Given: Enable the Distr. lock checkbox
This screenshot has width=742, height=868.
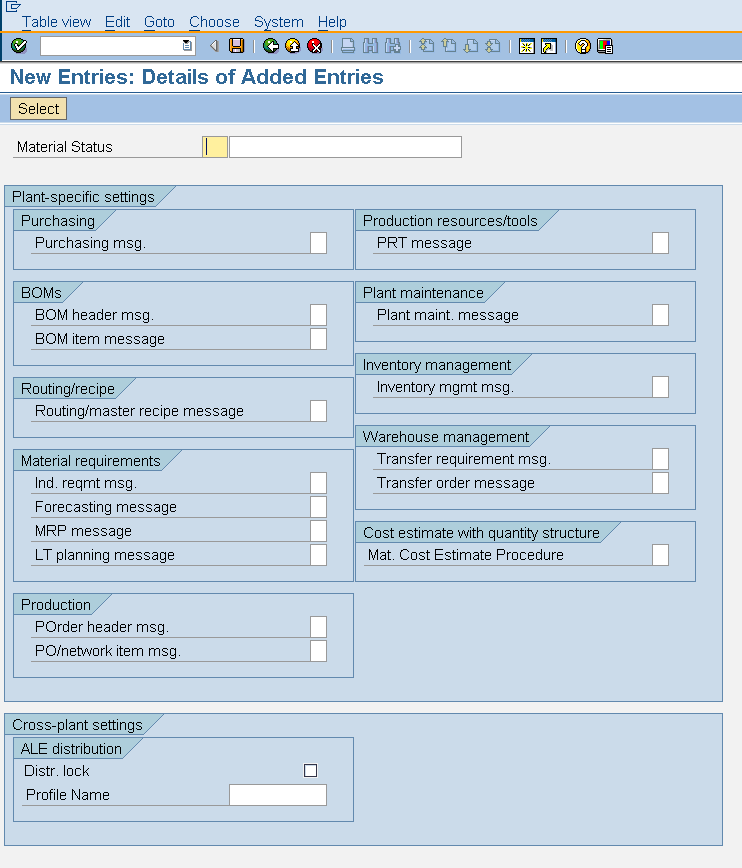Looking at the screenshot, I should tap(310, 770).
